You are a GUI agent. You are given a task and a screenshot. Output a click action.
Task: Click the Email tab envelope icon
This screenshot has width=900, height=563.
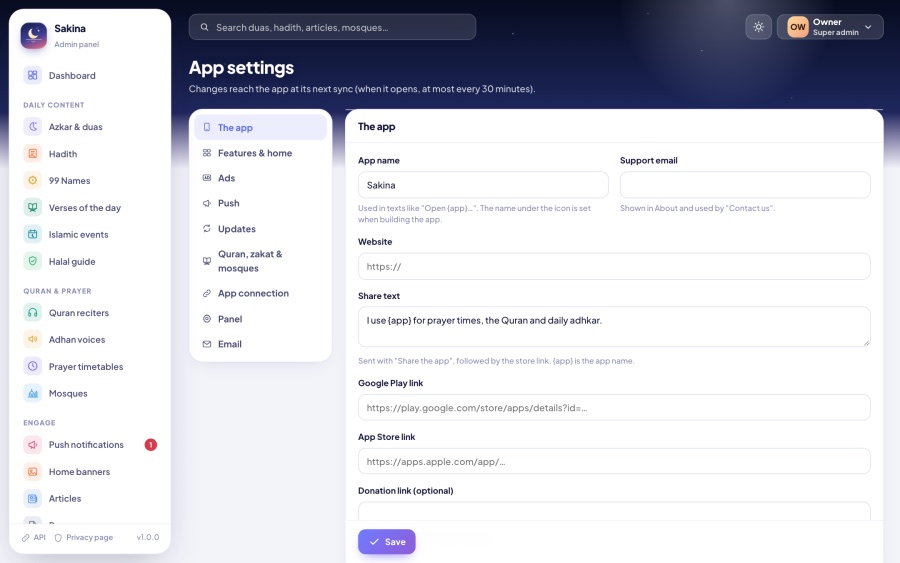click(x=207, y=344)
